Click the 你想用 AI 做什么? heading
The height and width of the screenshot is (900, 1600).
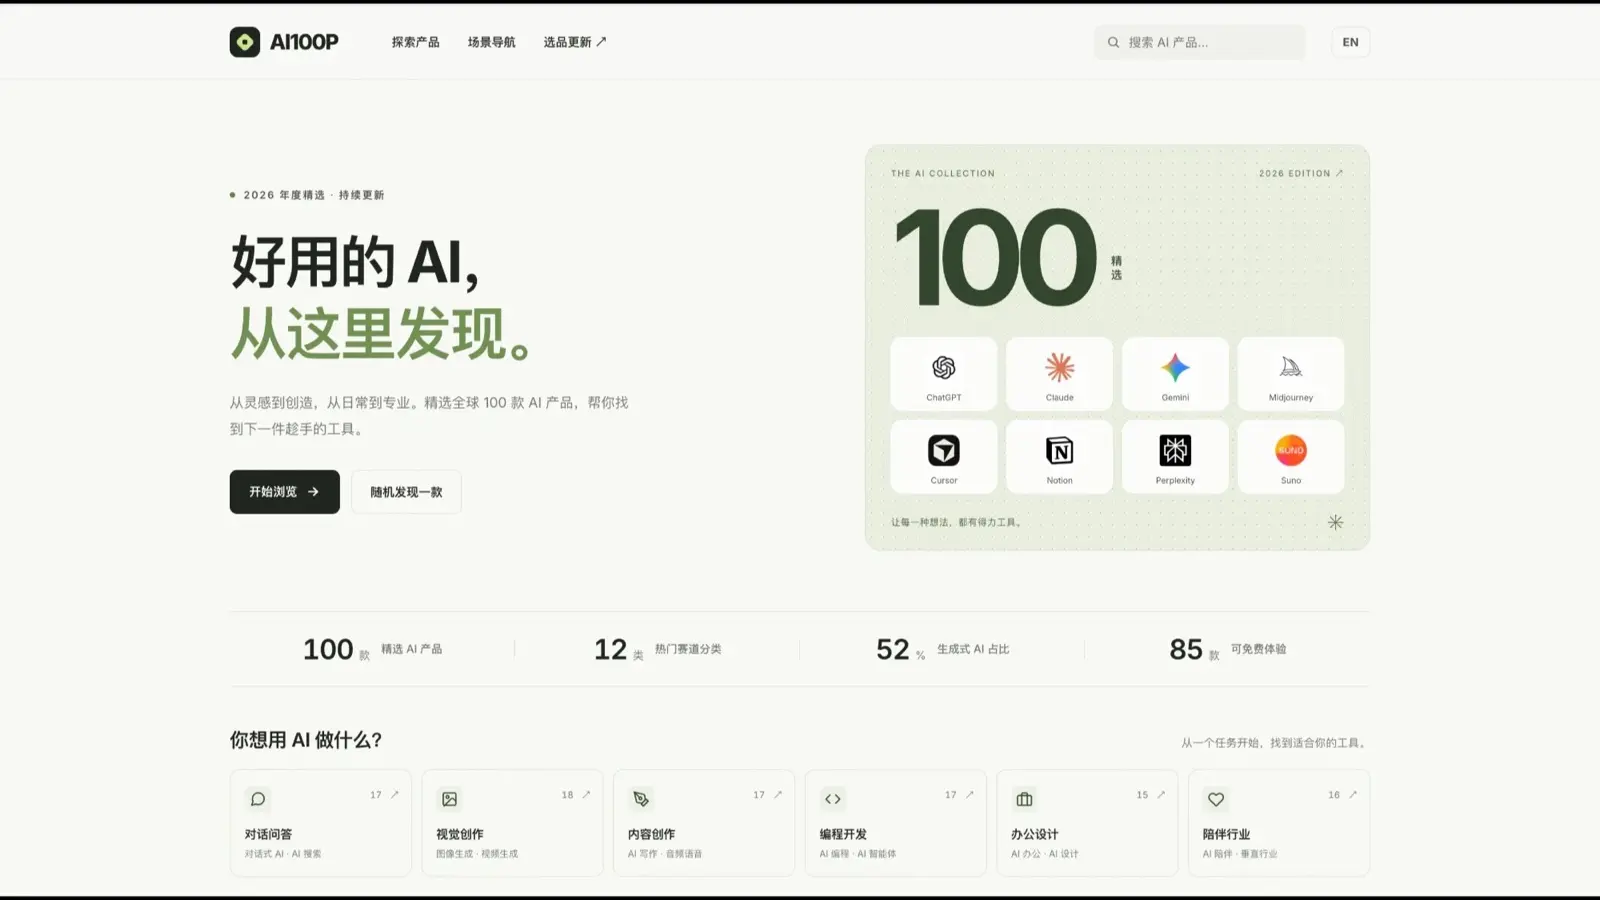point(306,740)
